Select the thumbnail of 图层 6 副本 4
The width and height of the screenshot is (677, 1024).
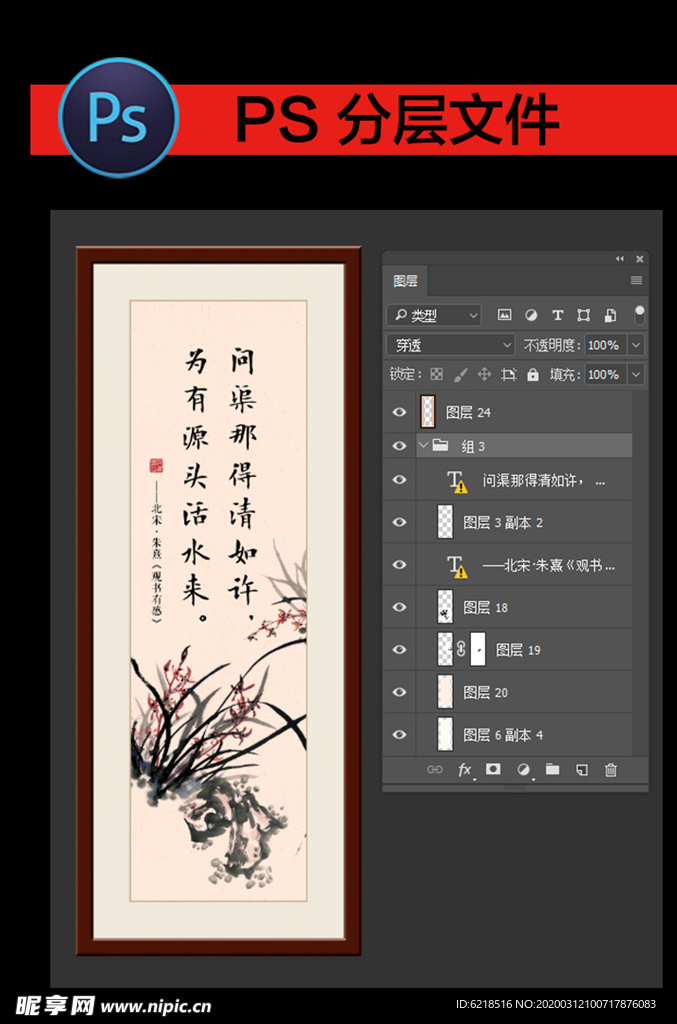pos(445,734)
